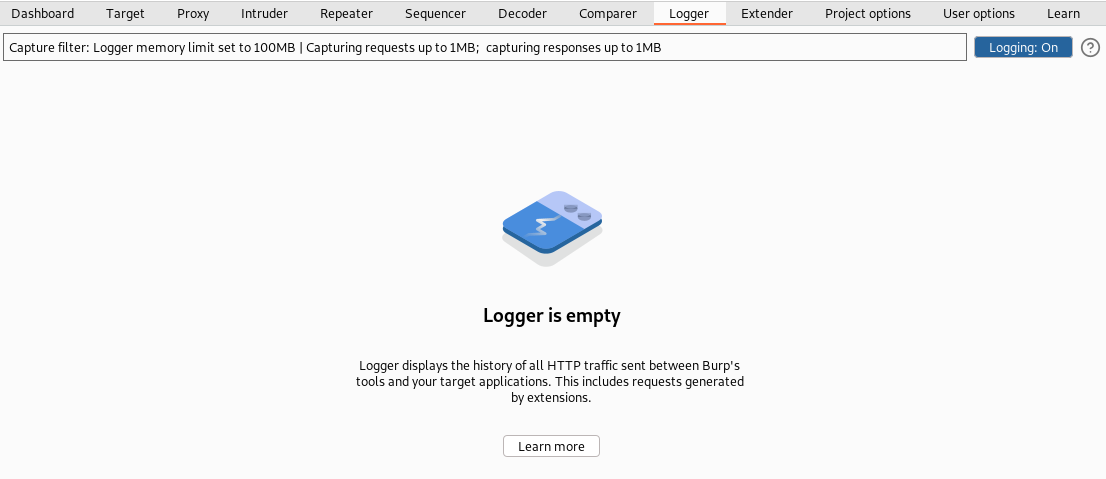Open the Sequencer tab
The height and width of the screenshot is (479, 1106).
(435, 13)
